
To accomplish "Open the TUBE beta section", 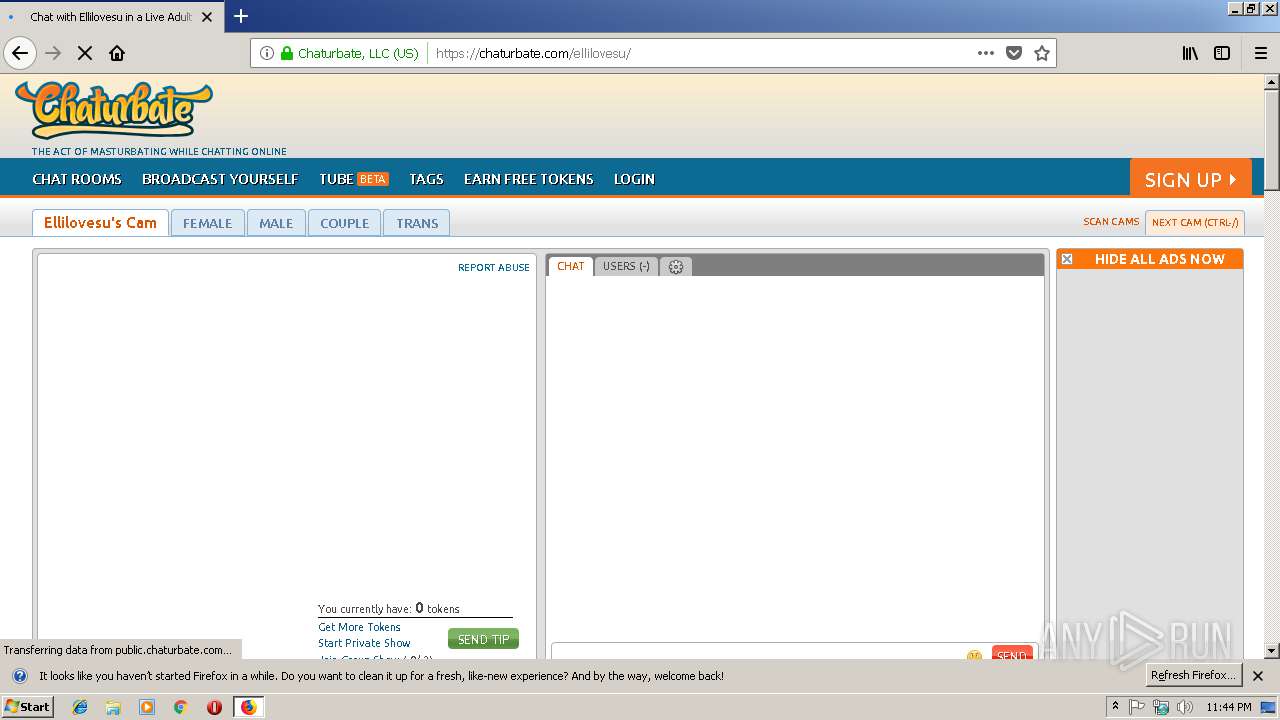I will [x=354, y=179].
